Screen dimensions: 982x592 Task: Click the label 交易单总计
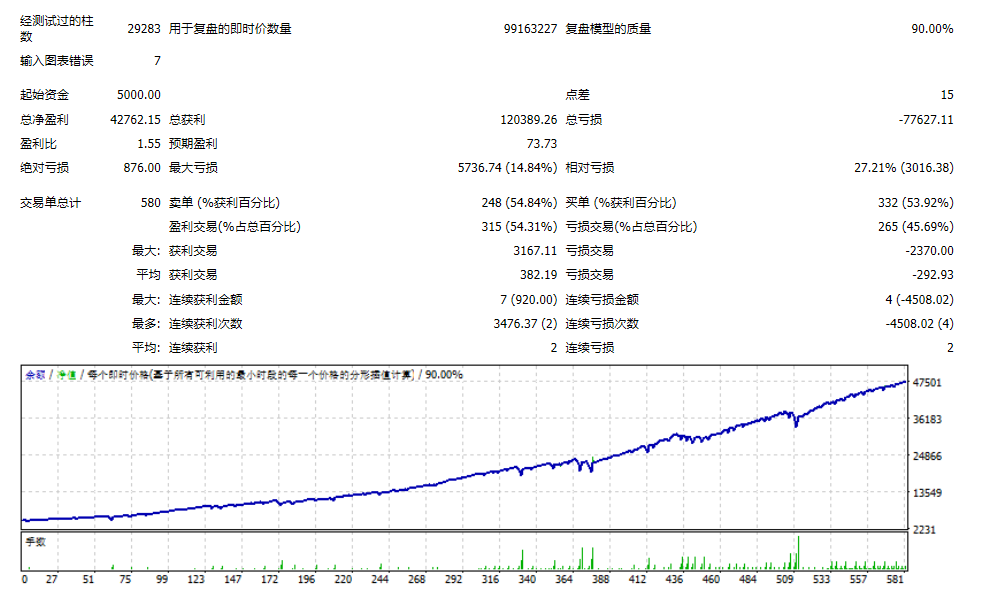(x=50, y=203)
